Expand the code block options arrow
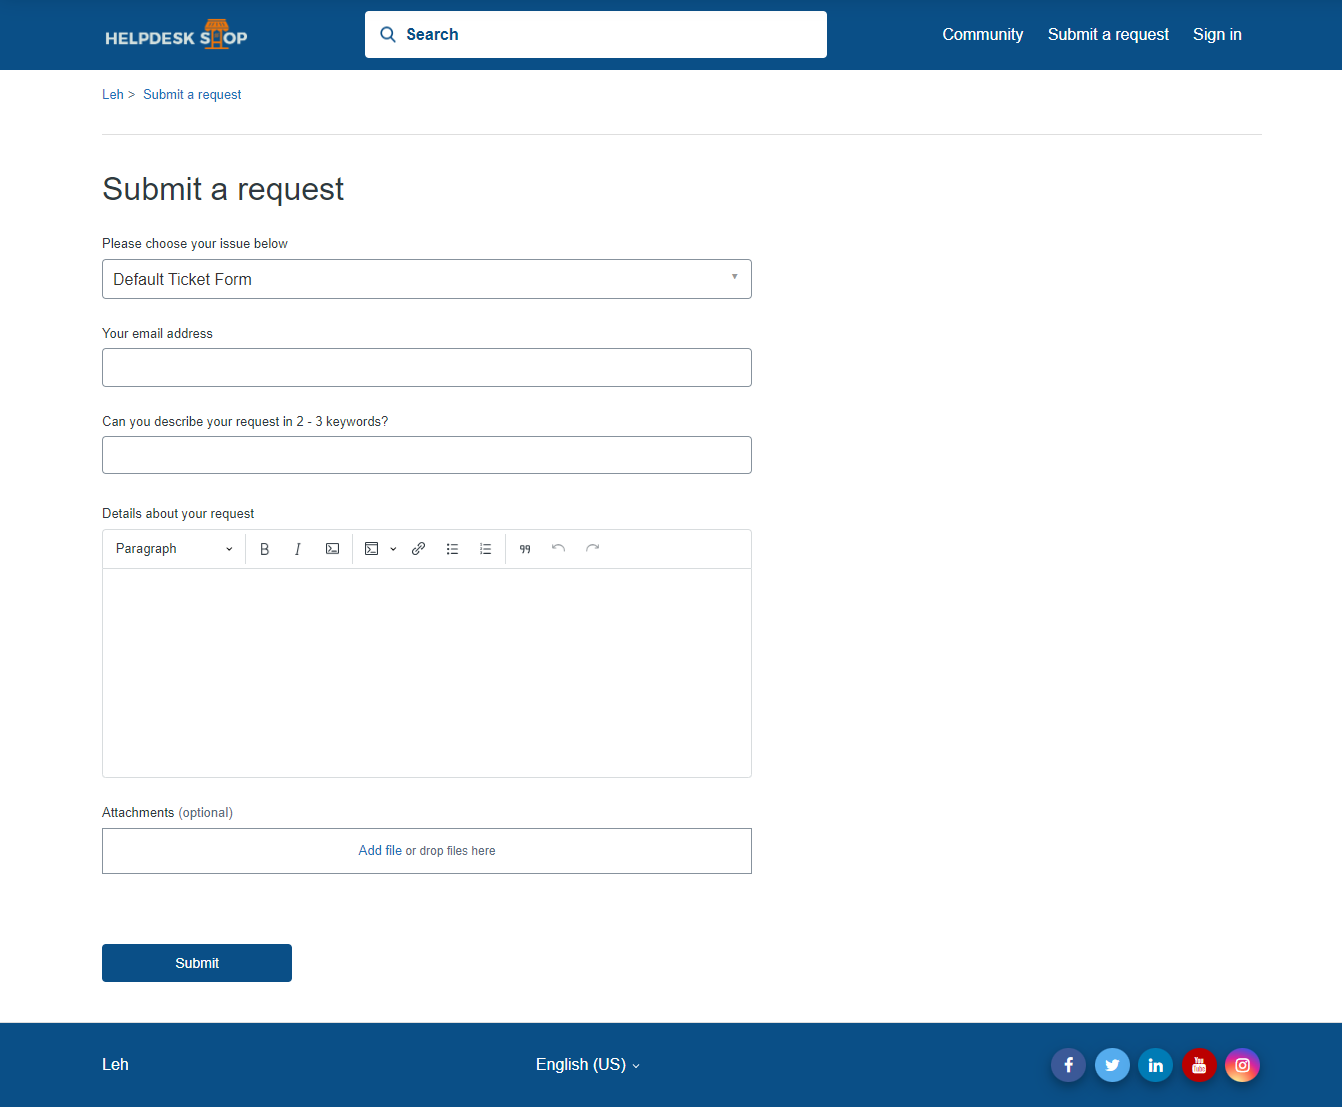Screen dimensions: 1342x1107 [393, 549]
